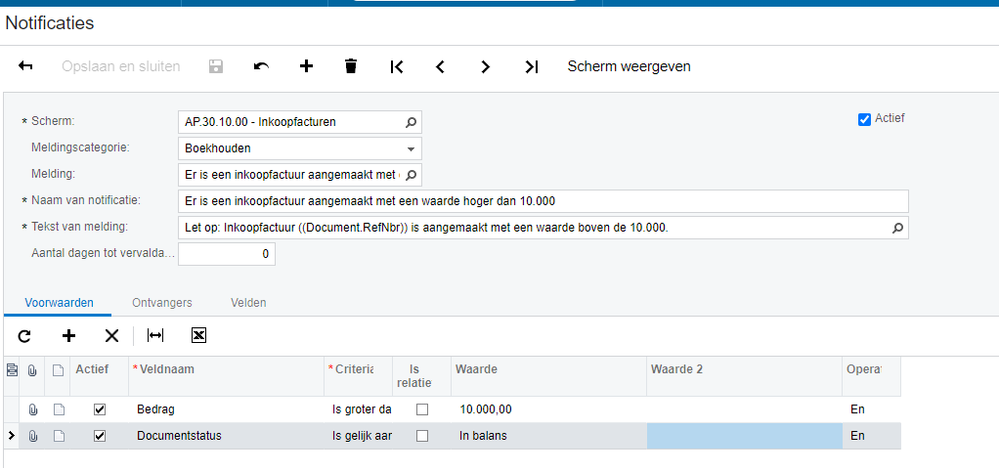Image resolution: width=999 pixels, height=468 pixels.
Task: Click the Naam van notificatie field
Action: pos(543,201)
